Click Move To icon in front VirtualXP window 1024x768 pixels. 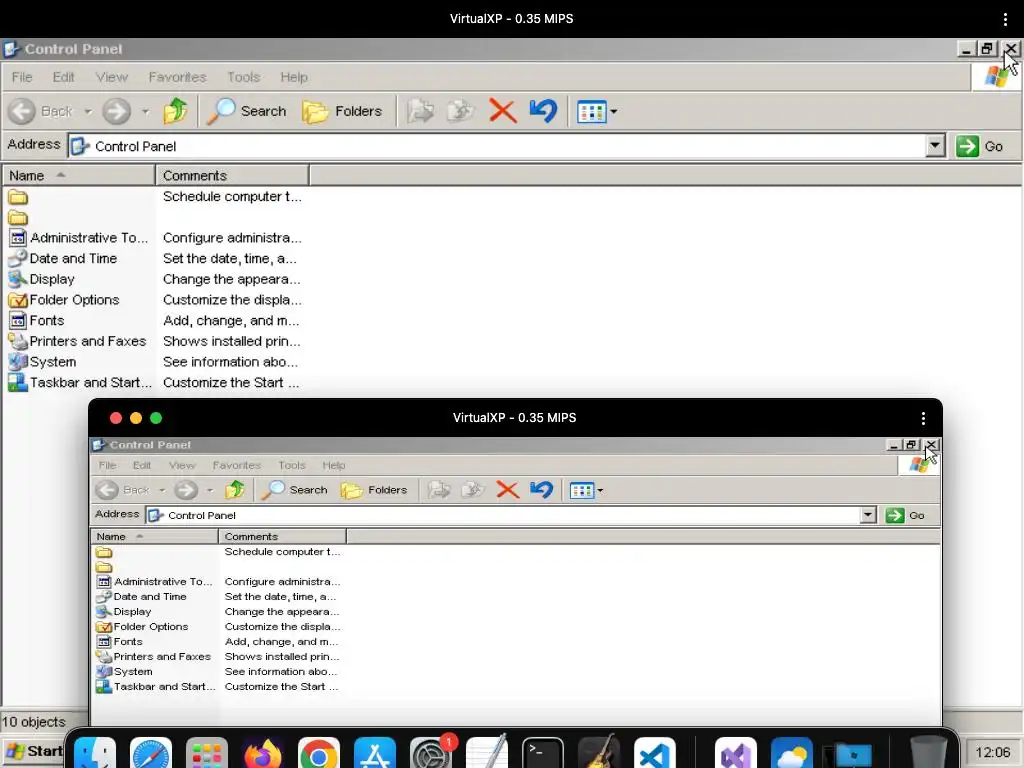click(x=439, y=490)
